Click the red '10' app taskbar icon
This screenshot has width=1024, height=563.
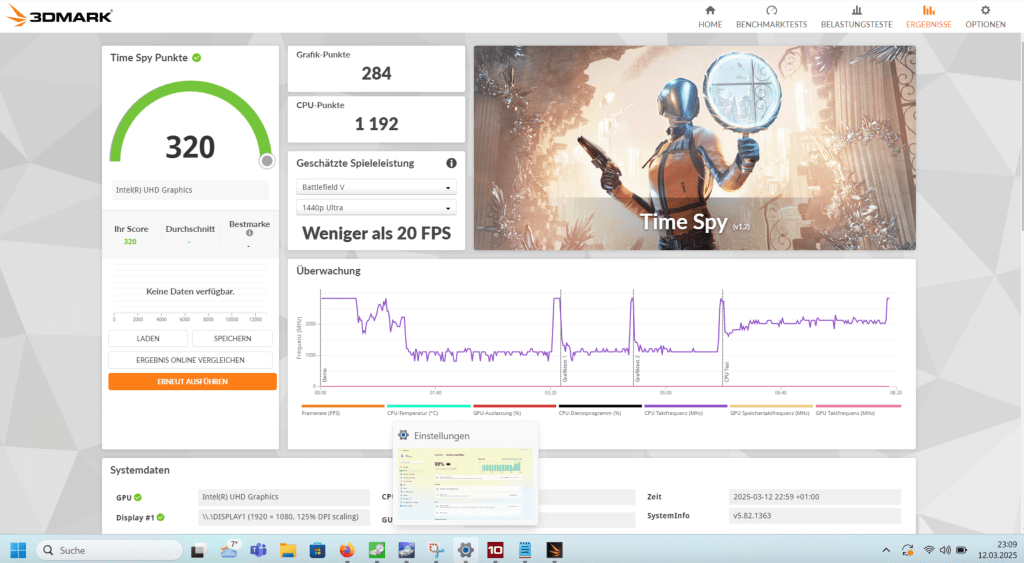coord(495,550)
